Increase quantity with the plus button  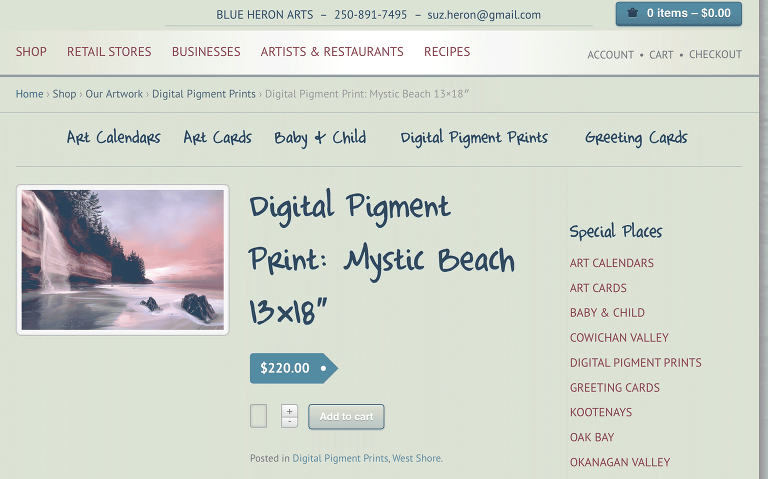pos(289,411)
